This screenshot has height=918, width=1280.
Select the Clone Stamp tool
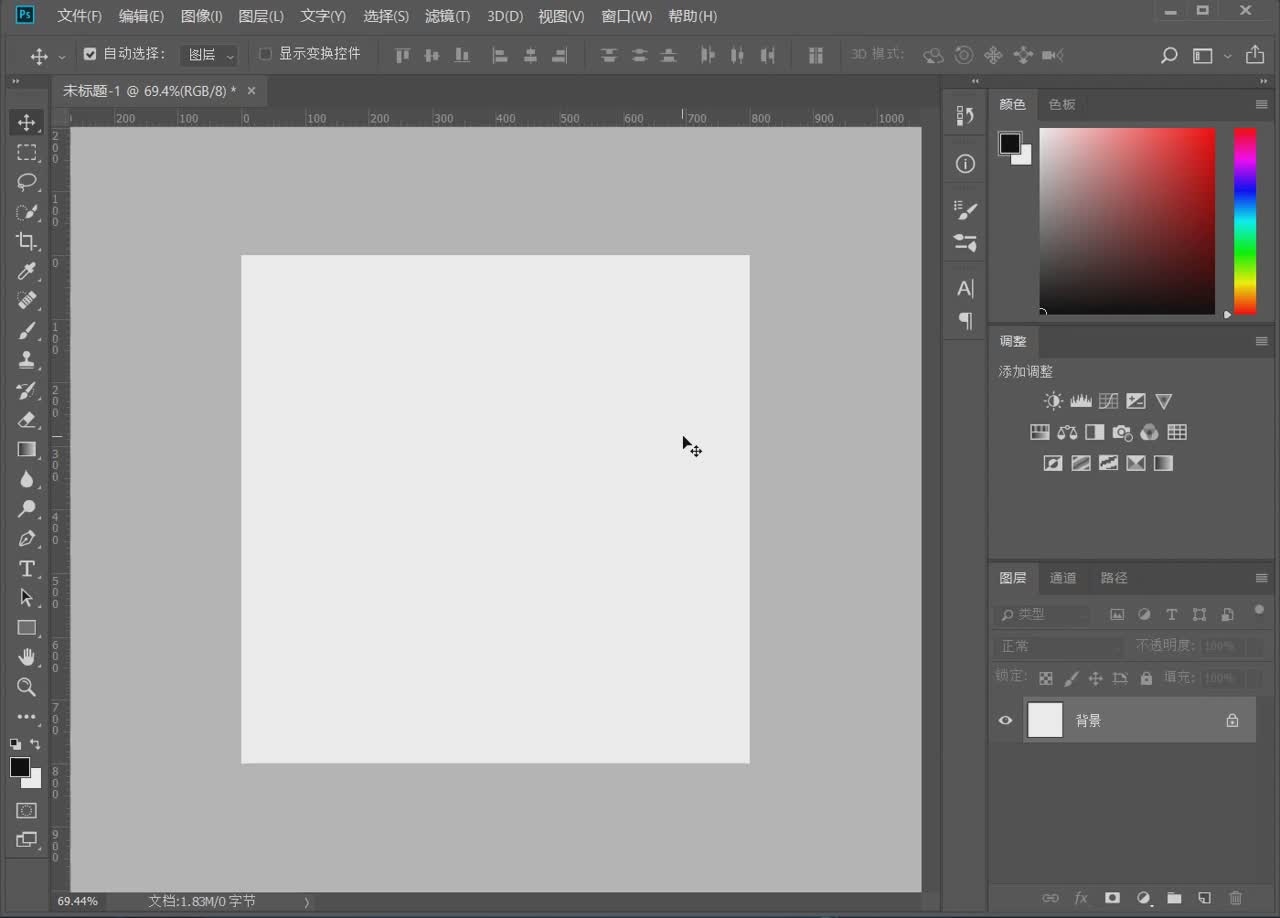point(27,360)
